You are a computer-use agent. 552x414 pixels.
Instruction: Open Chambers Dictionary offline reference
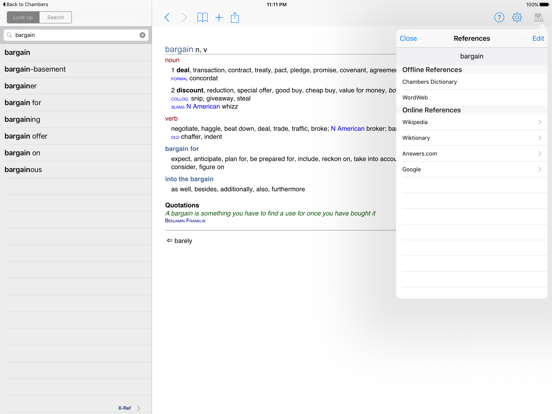point(472,82)
